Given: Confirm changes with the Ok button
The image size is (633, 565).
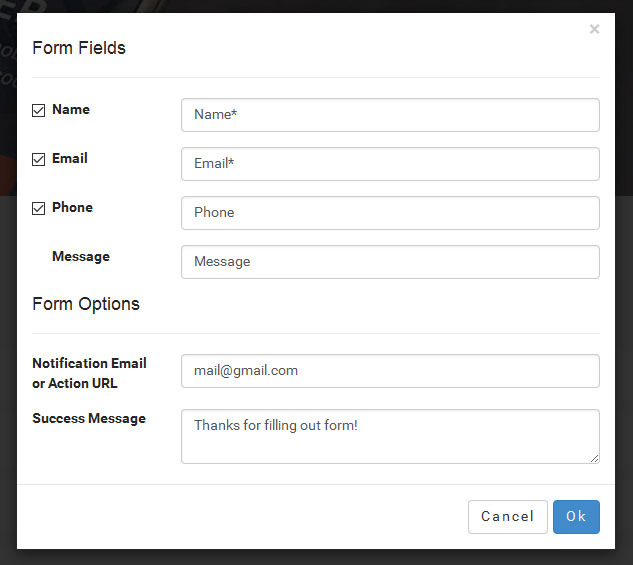Looking at the screenshot, I should tap(576, 517).
